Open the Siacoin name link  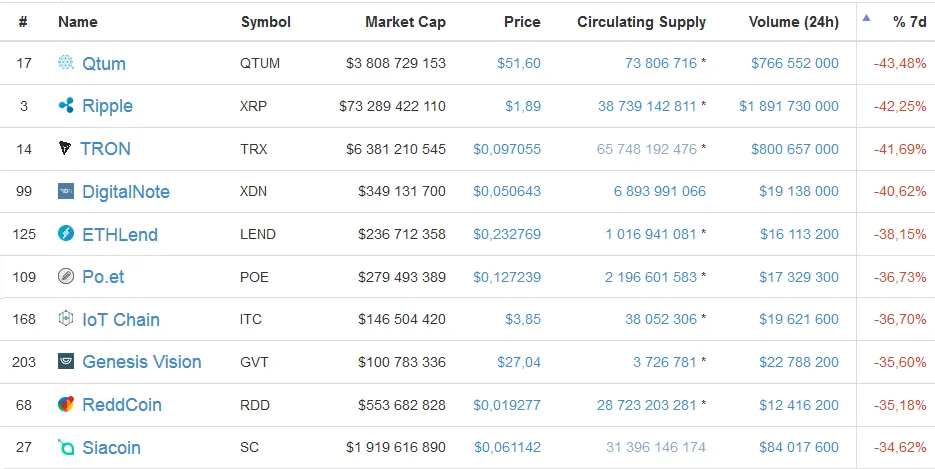pyautogui.click(x=112, y=448)
